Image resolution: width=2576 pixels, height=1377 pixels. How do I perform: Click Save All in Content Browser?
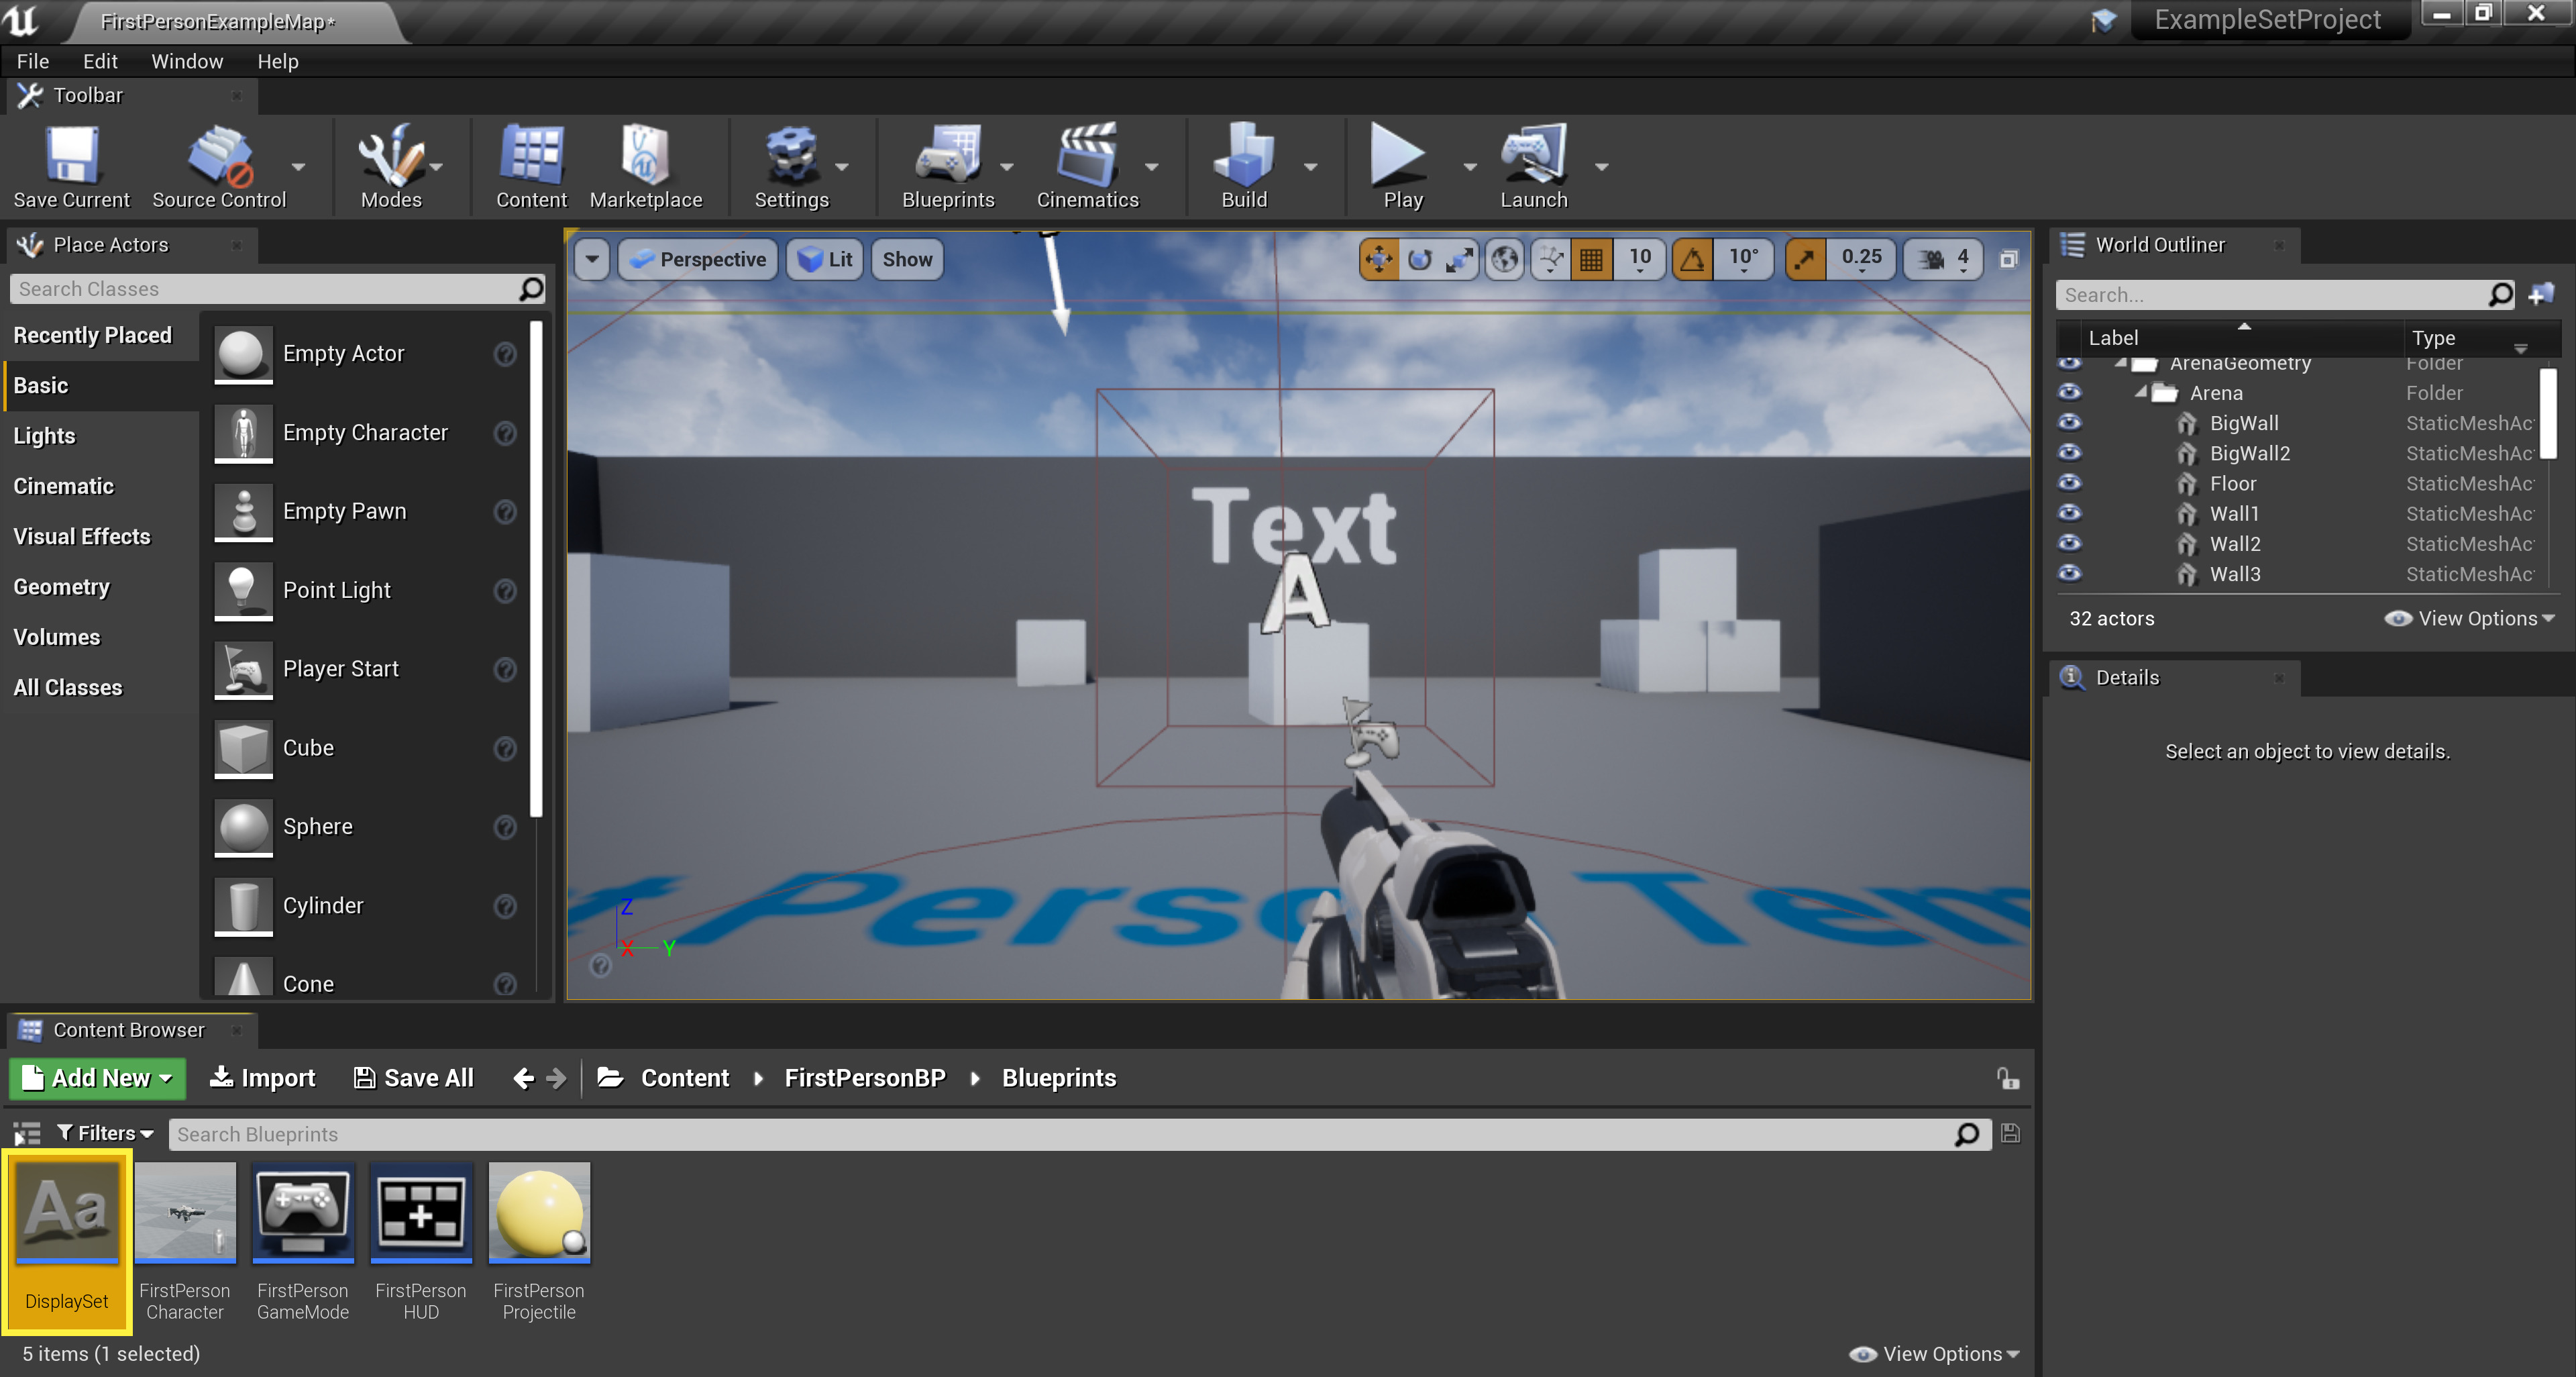click(x=414, y=1078)
